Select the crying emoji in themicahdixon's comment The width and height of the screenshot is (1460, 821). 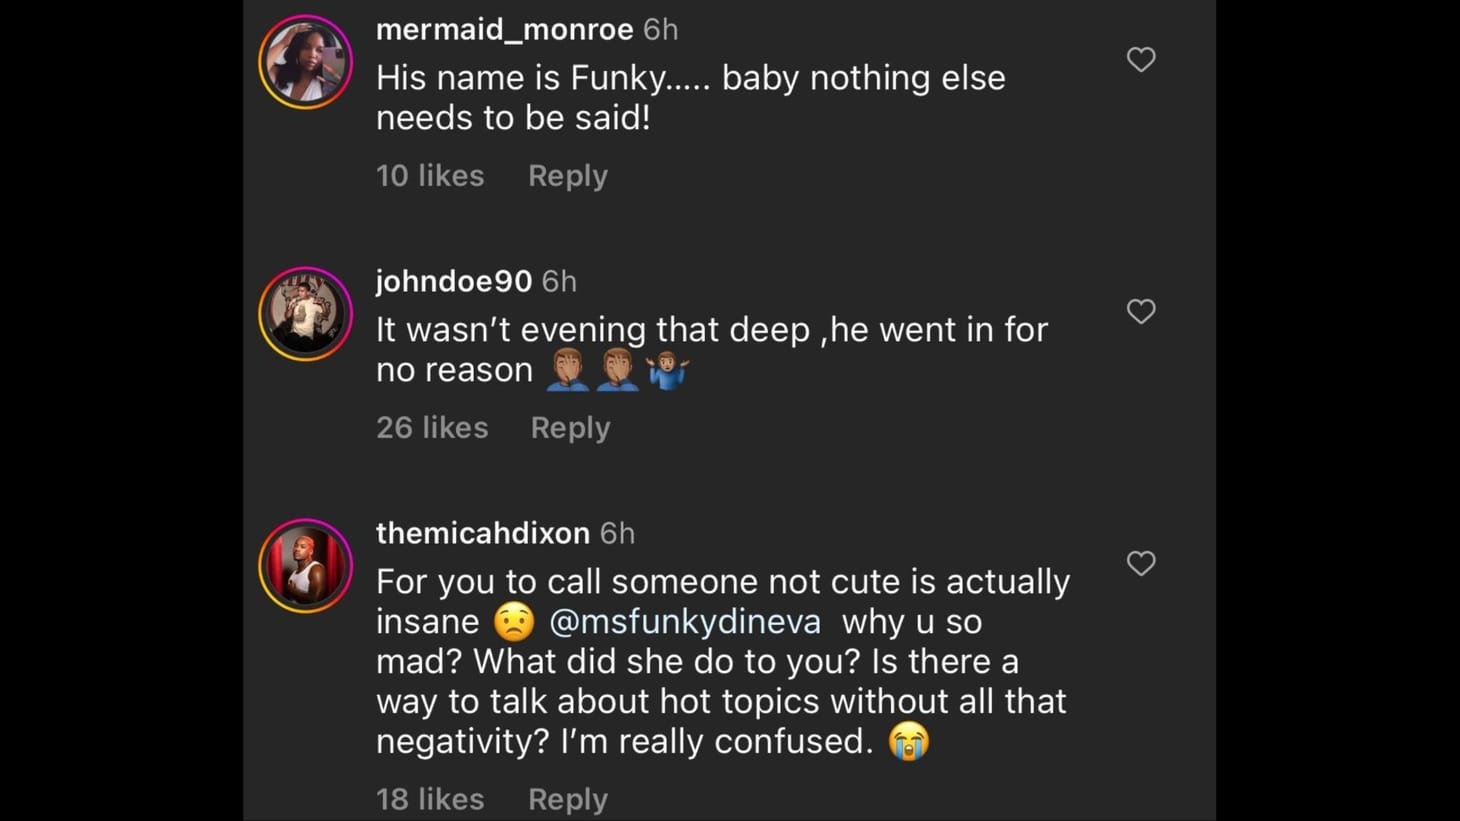pos(908,742)
